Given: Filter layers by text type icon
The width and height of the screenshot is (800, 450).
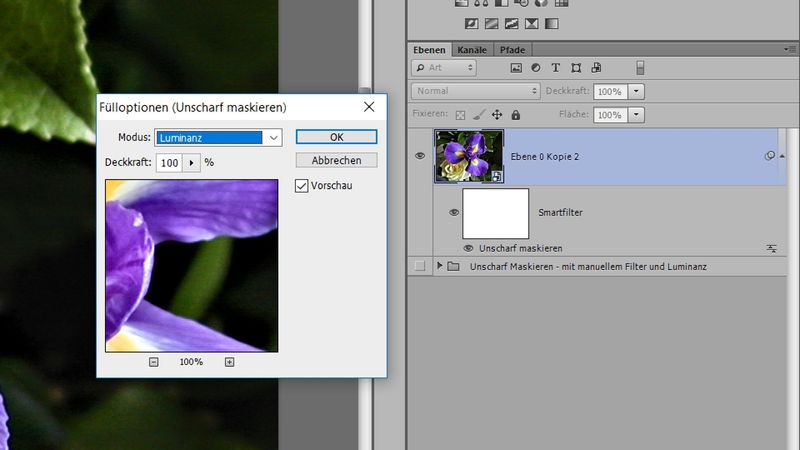Looking at the screenshot, I should (x=556, y=68).
